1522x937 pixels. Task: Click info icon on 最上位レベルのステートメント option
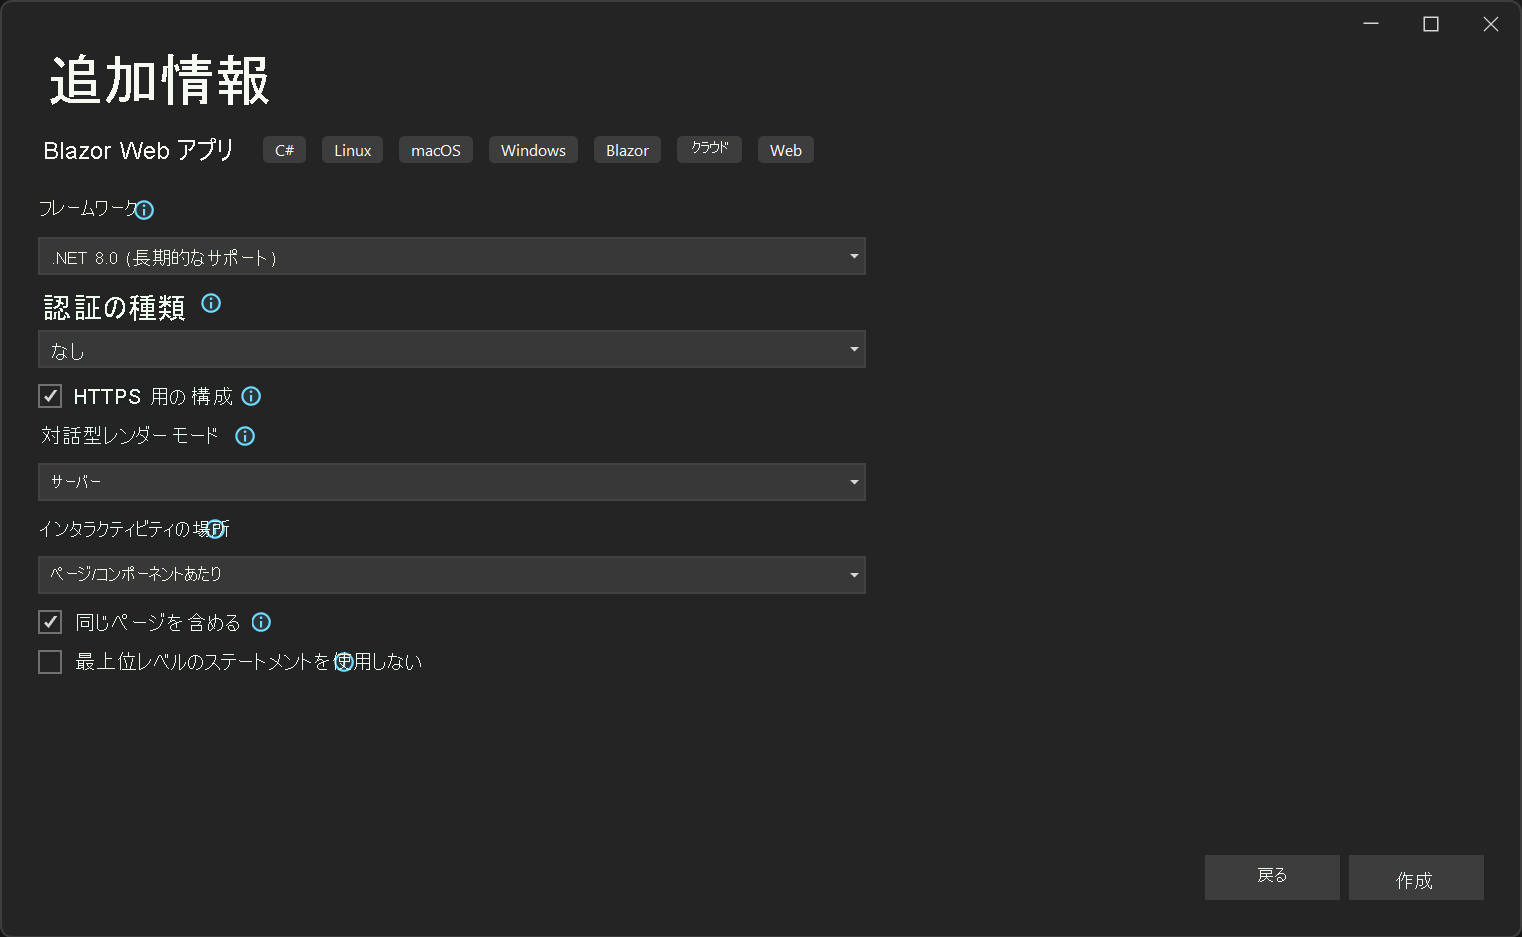pos(344,662)
